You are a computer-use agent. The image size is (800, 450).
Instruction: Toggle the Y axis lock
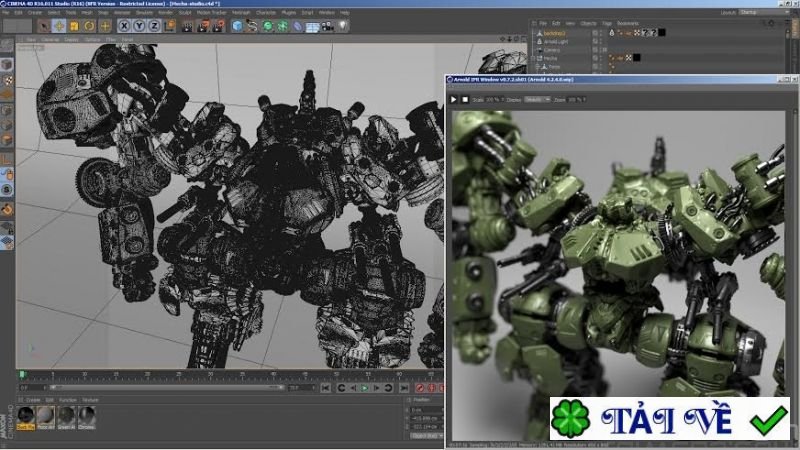coord(139,25)
